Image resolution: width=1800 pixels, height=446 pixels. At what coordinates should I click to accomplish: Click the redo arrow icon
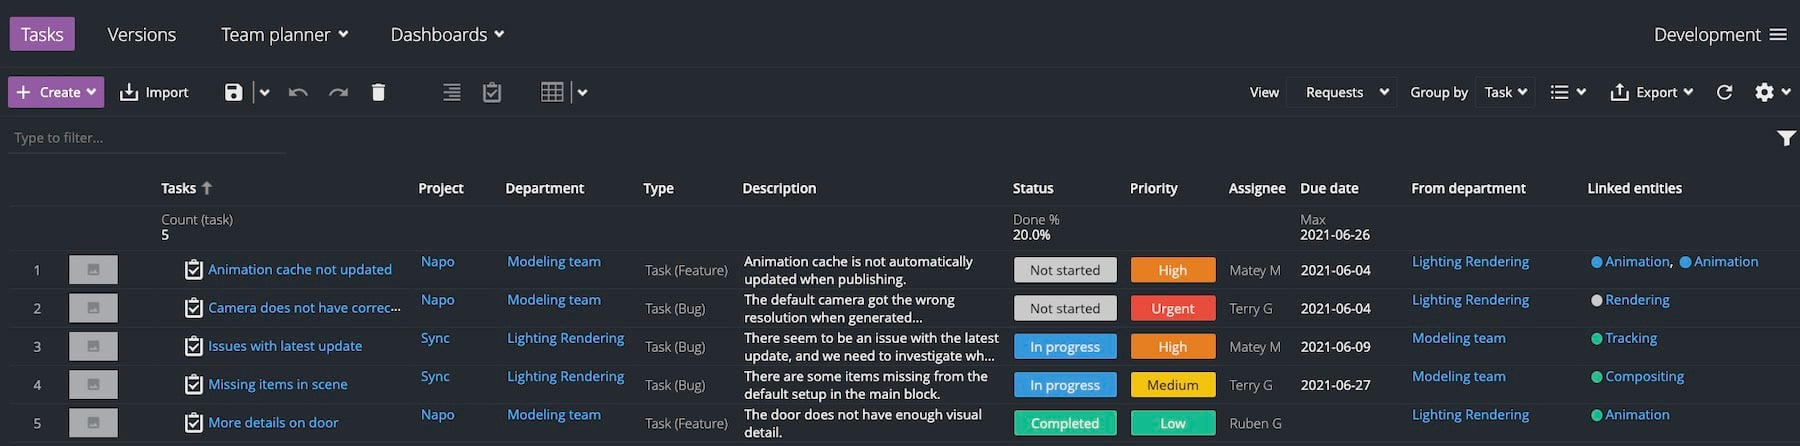[338, 92]
